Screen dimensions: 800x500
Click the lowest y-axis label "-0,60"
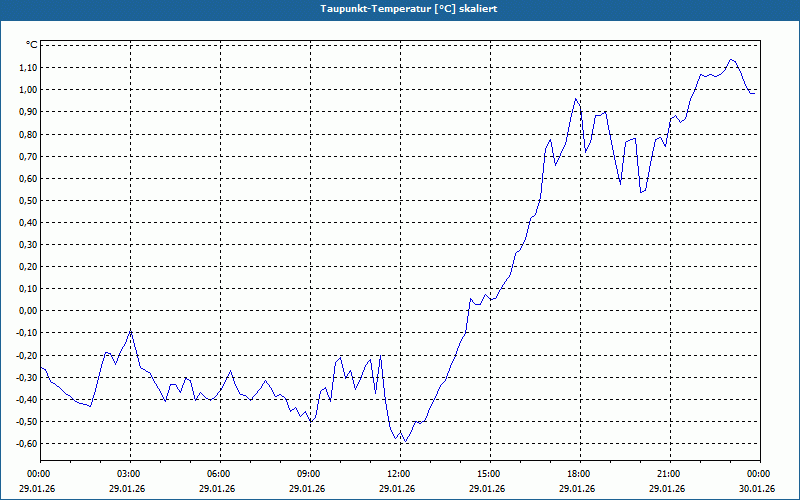pyautogui.click(x=28, y=443)
